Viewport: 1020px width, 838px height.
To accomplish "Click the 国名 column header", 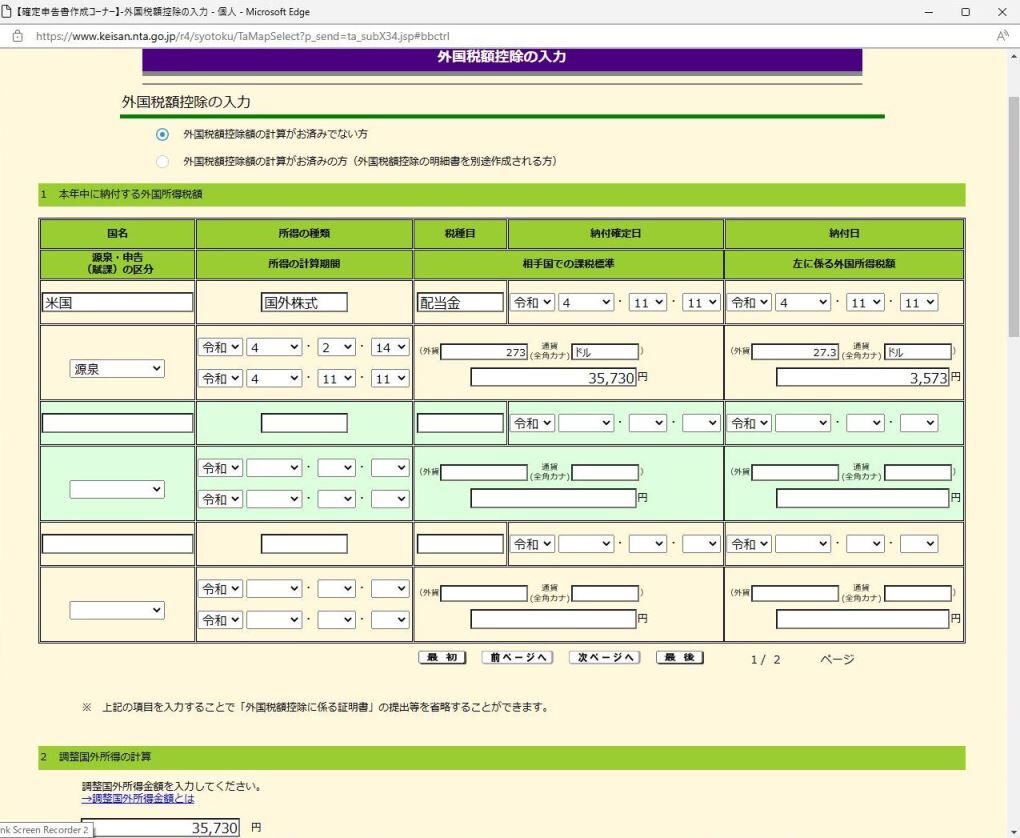I will (118, 234).
